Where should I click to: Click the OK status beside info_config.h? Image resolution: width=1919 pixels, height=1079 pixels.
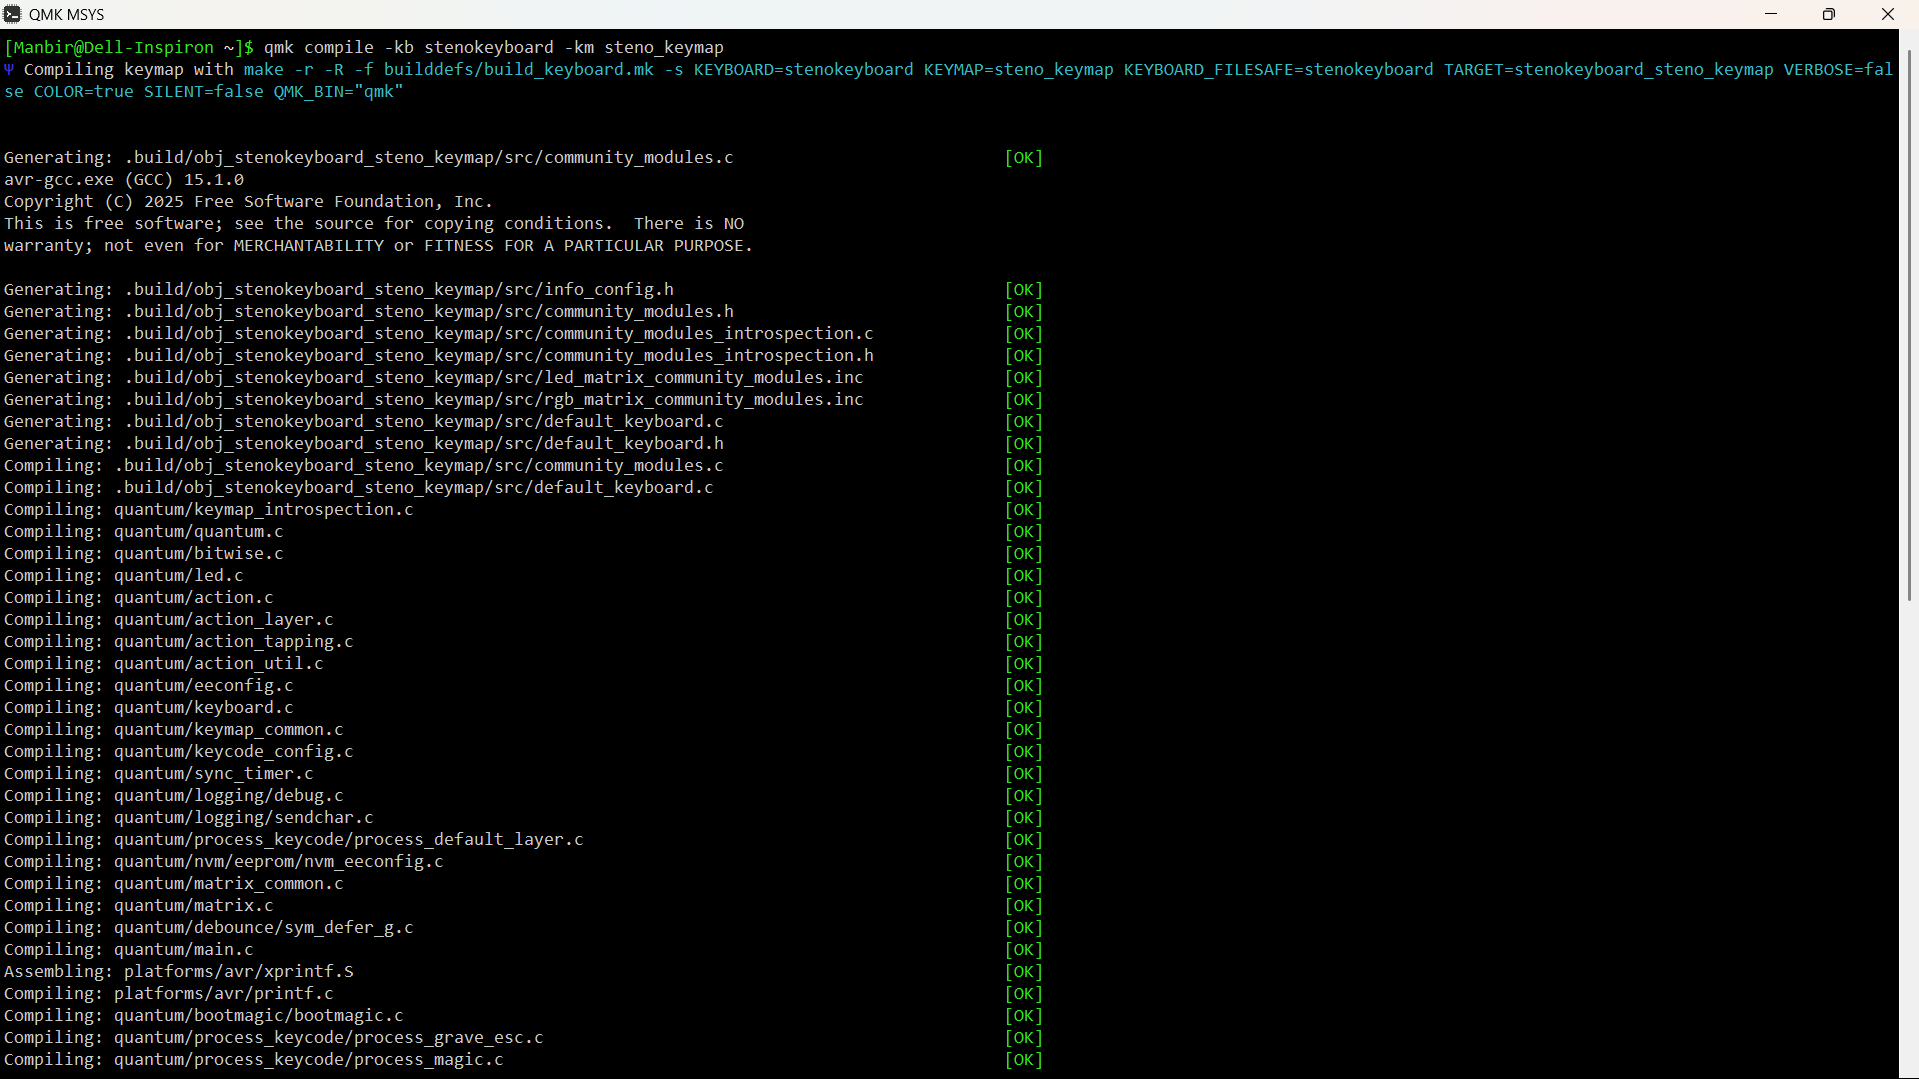point(1023,289)
